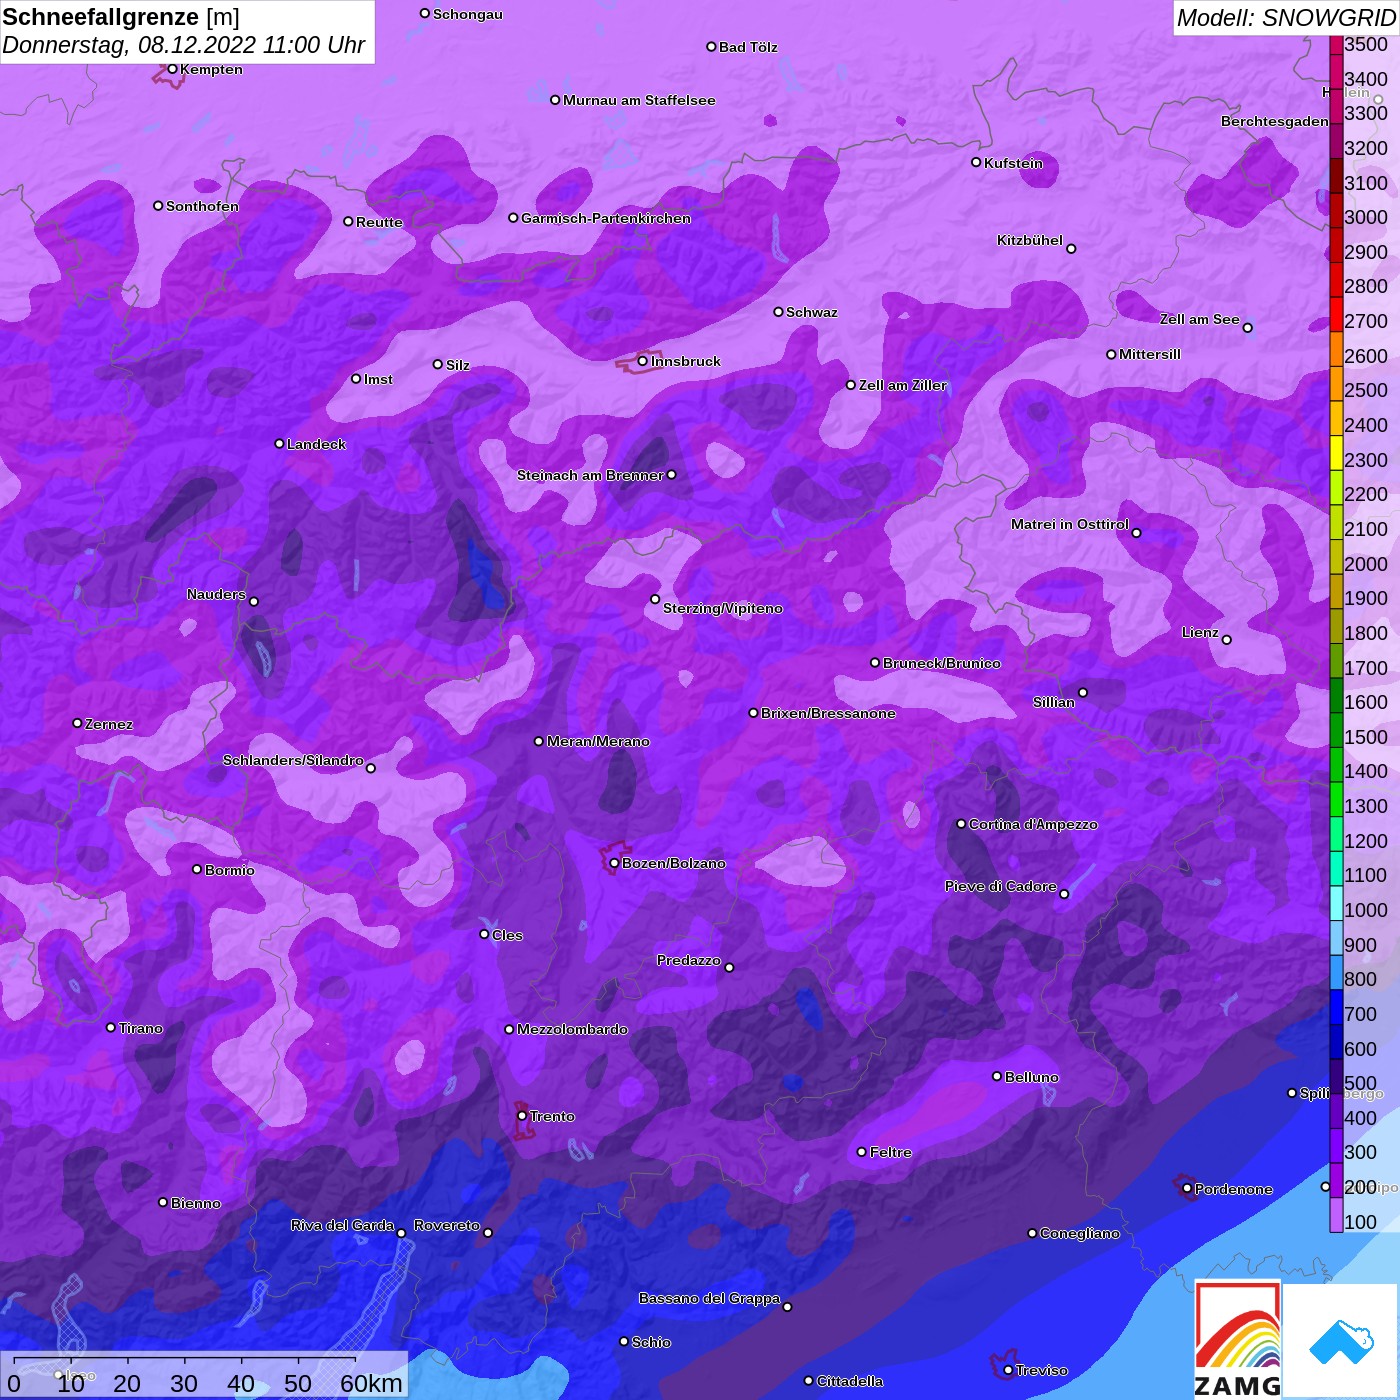Click the 'Schneefallgrenze [m]' map title
This screenshot has height=1400, width=1400.
click(121, 17)
